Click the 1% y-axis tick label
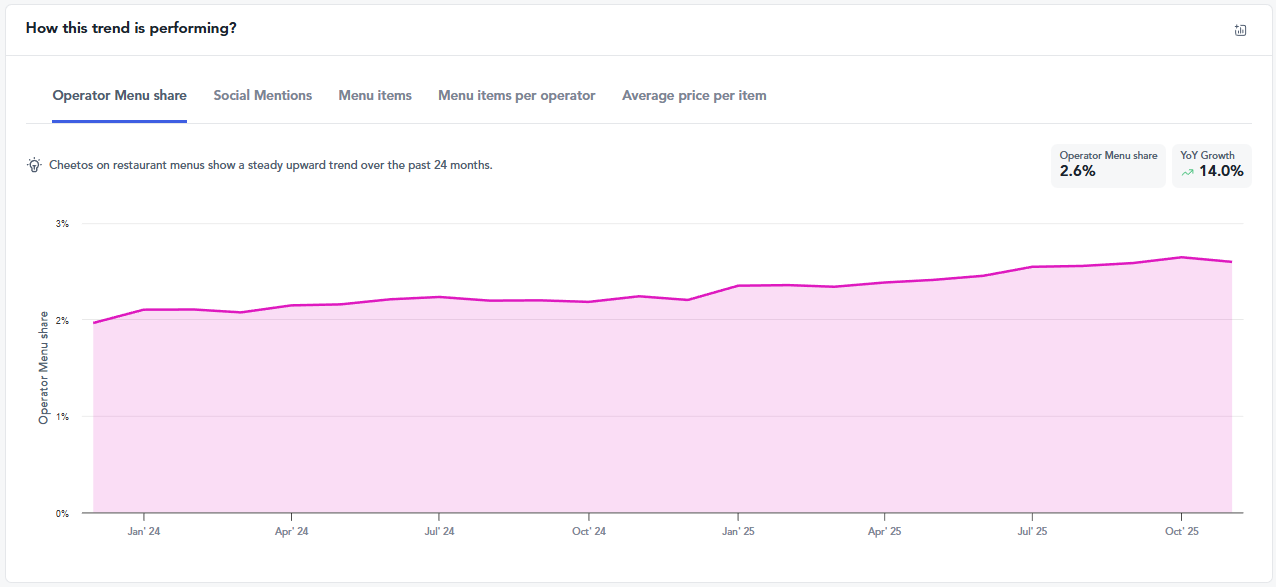The width and height of the screenshot is (1276, 587). 62,417
